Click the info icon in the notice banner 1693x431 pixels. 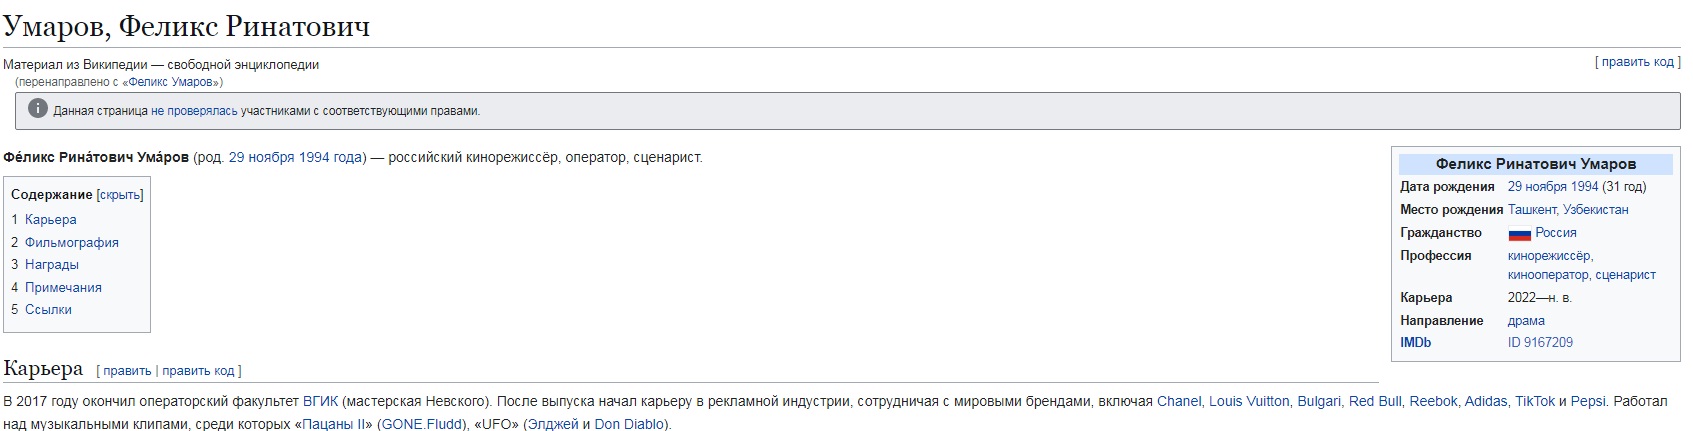tap(38, 109)
